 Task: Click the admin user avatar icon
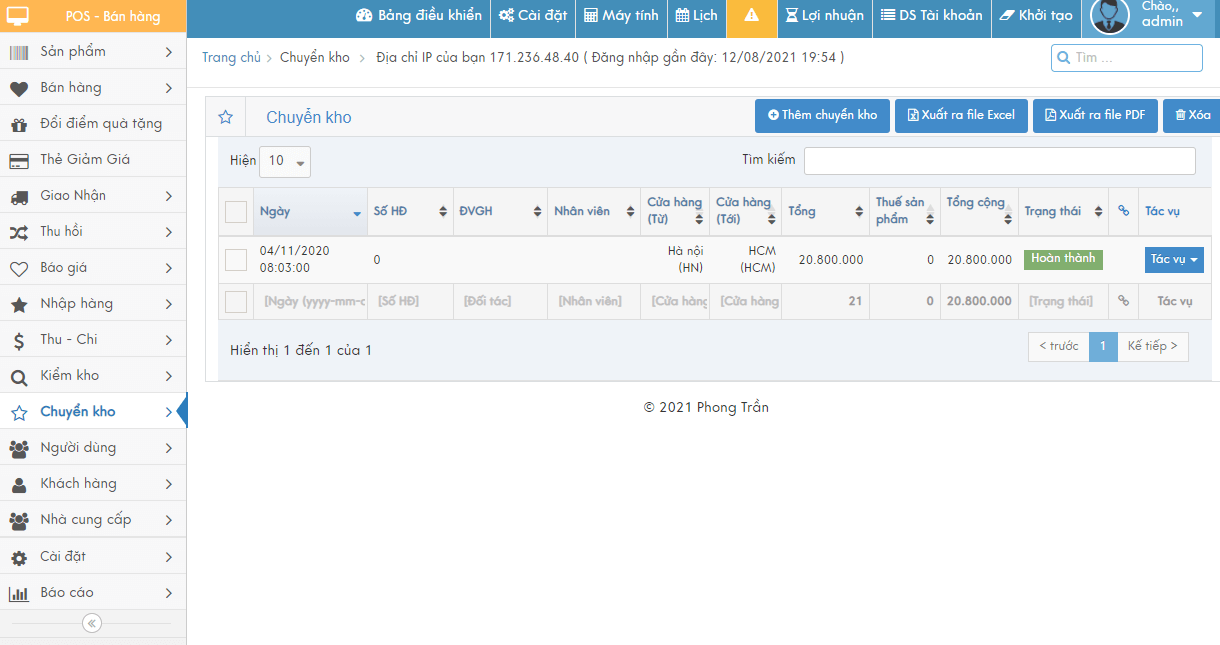click(1109, 16)
